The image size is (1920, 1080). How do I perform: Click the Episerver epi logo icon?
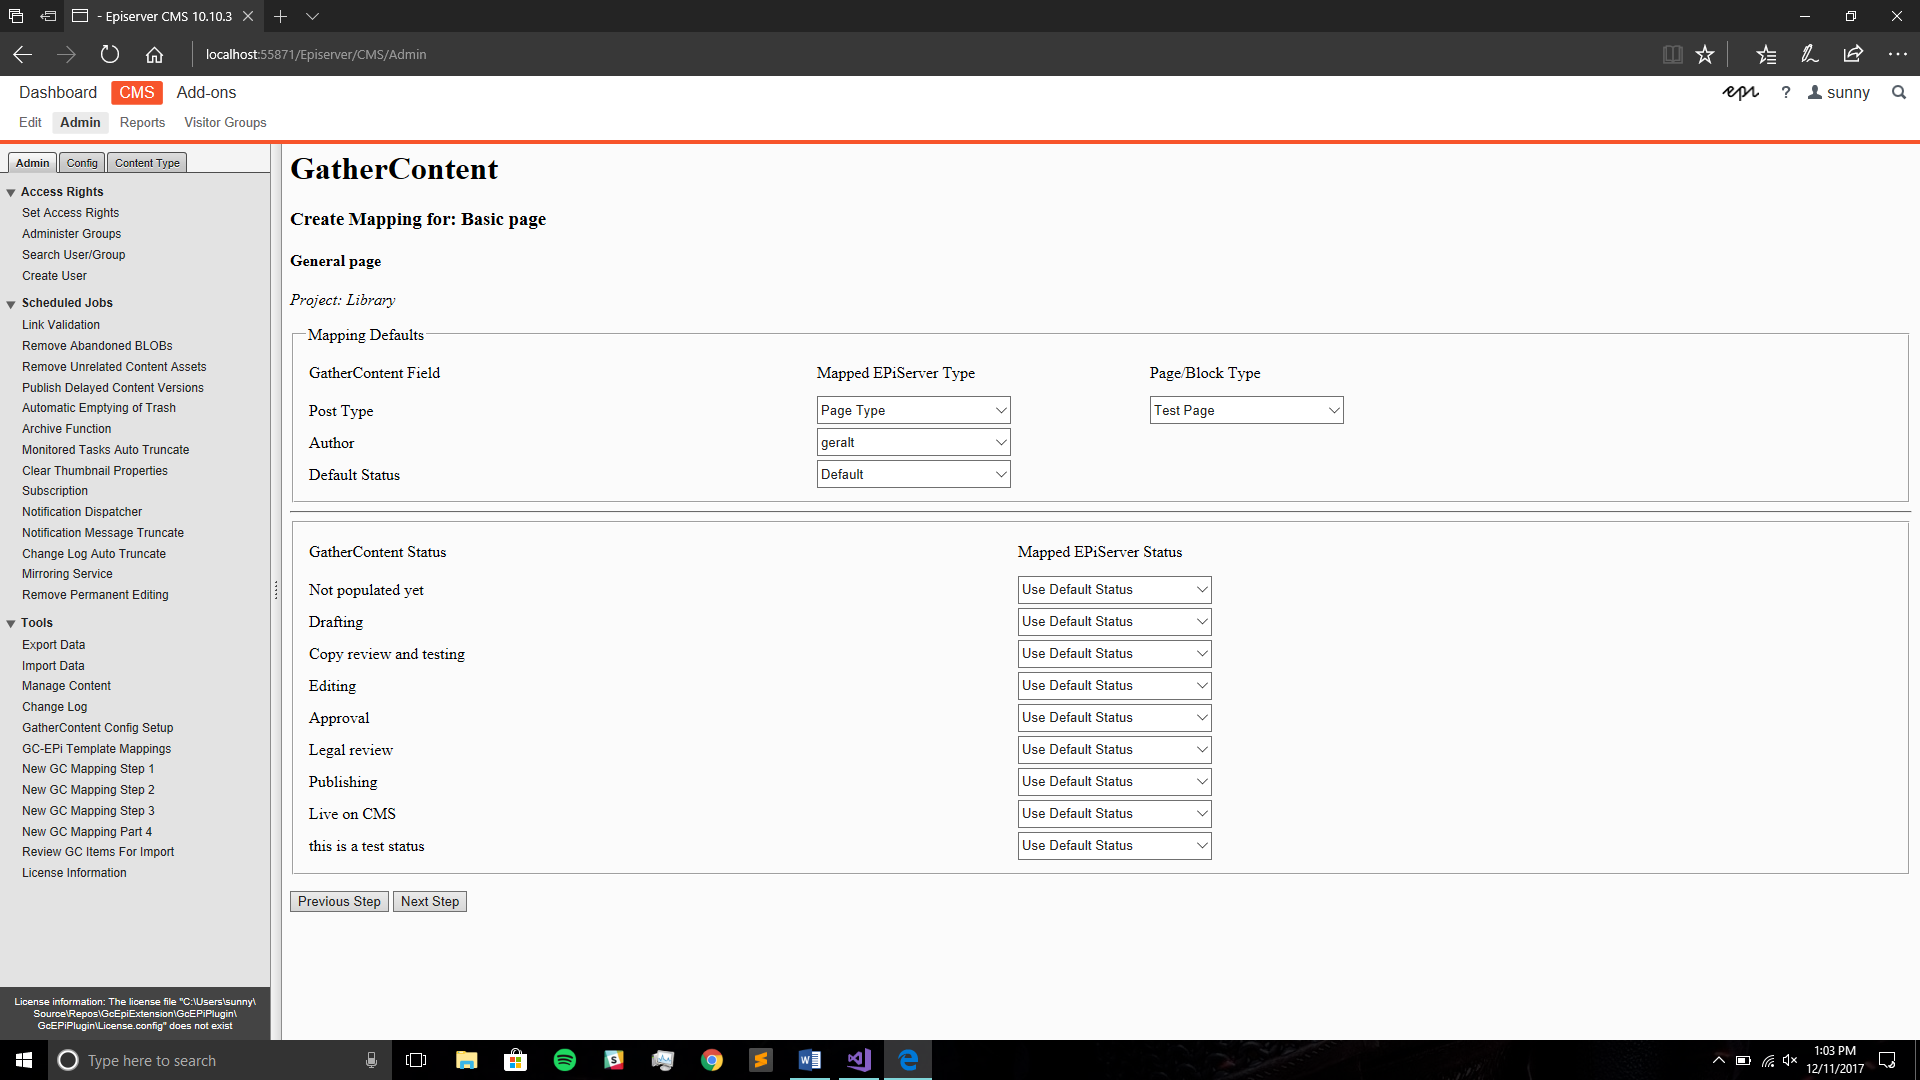[1740, 92]
